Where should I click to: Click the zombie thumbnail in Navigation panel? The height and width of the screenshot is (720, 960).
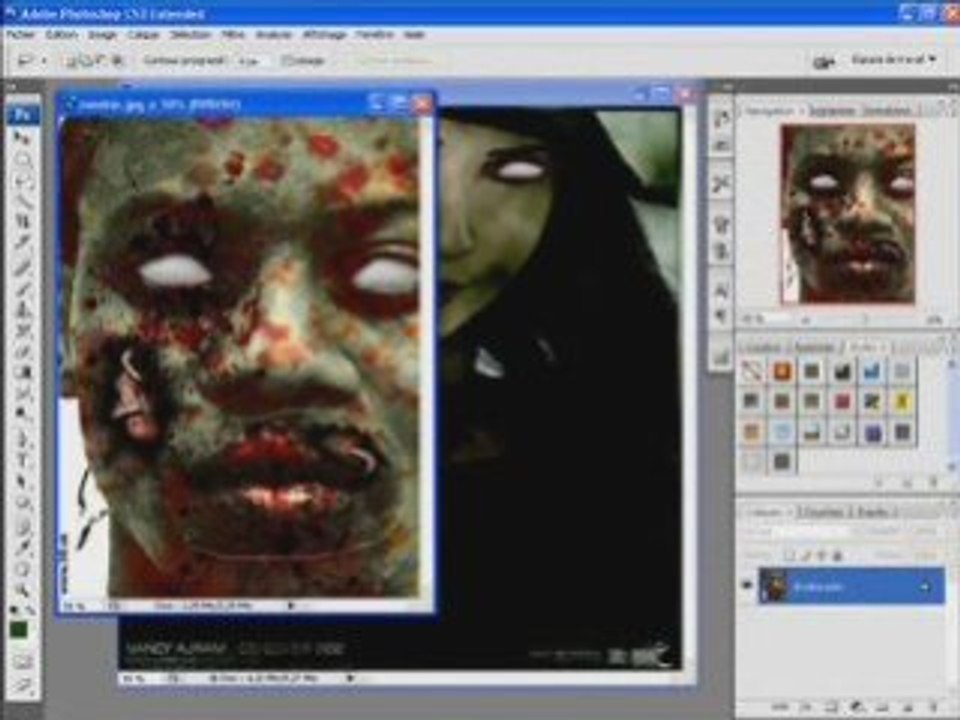pyautogui.click(x=847, y=214)
